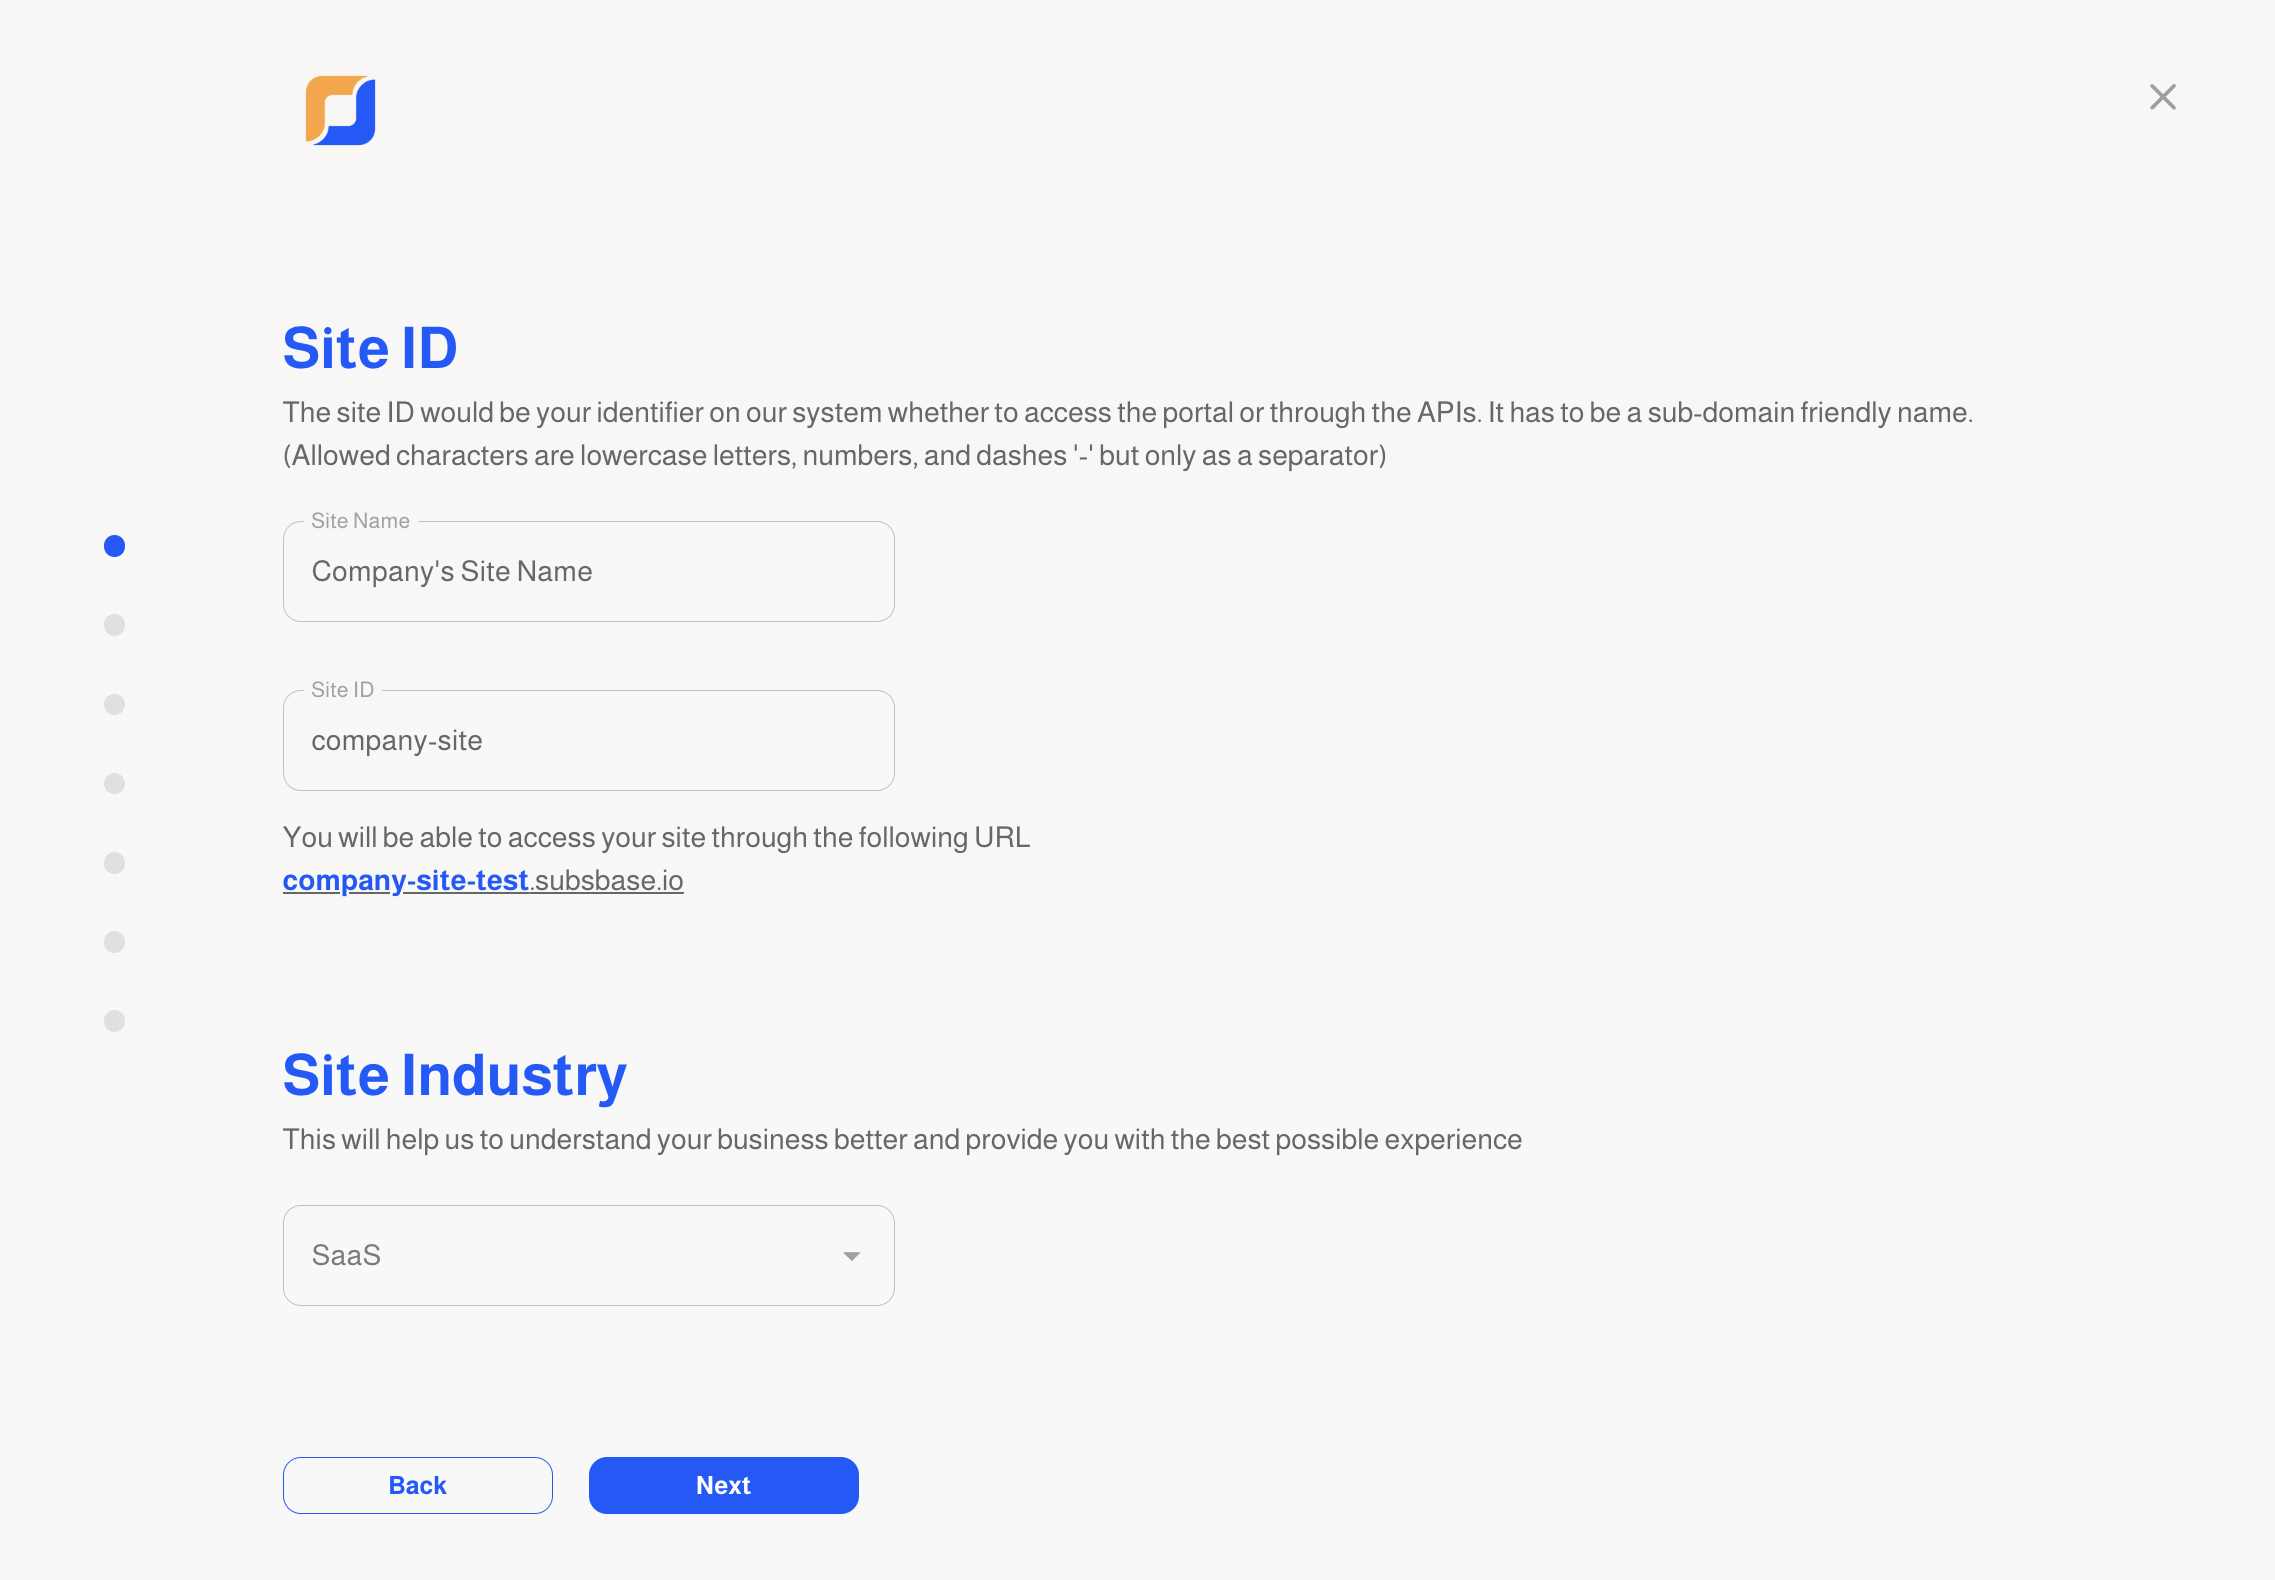Open the sixth step dot

click(115, 942)
